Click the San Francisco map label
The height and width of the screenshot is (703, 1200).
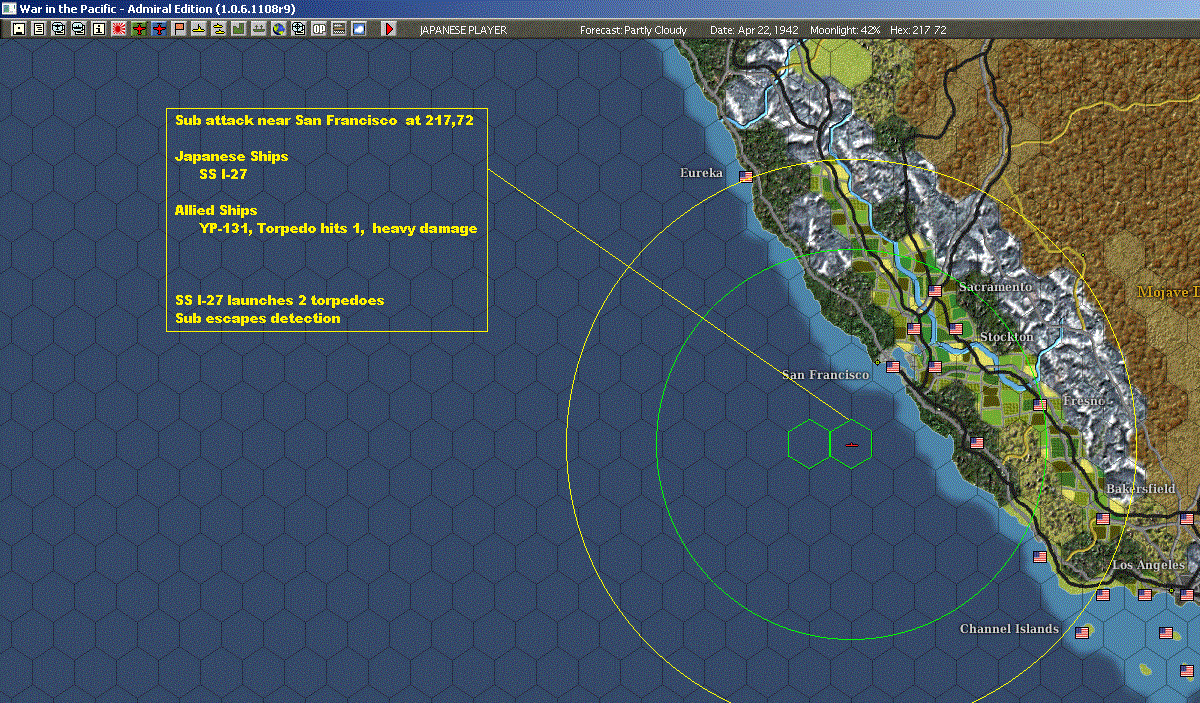[x=826, y=375]
